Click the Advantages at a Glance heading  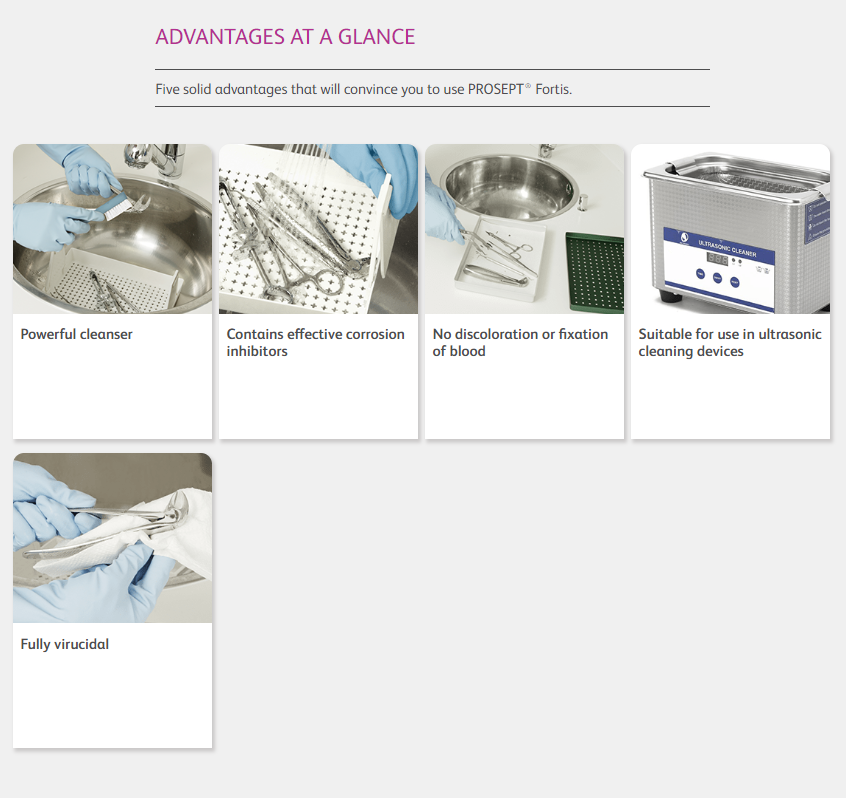tap(285, 37)
